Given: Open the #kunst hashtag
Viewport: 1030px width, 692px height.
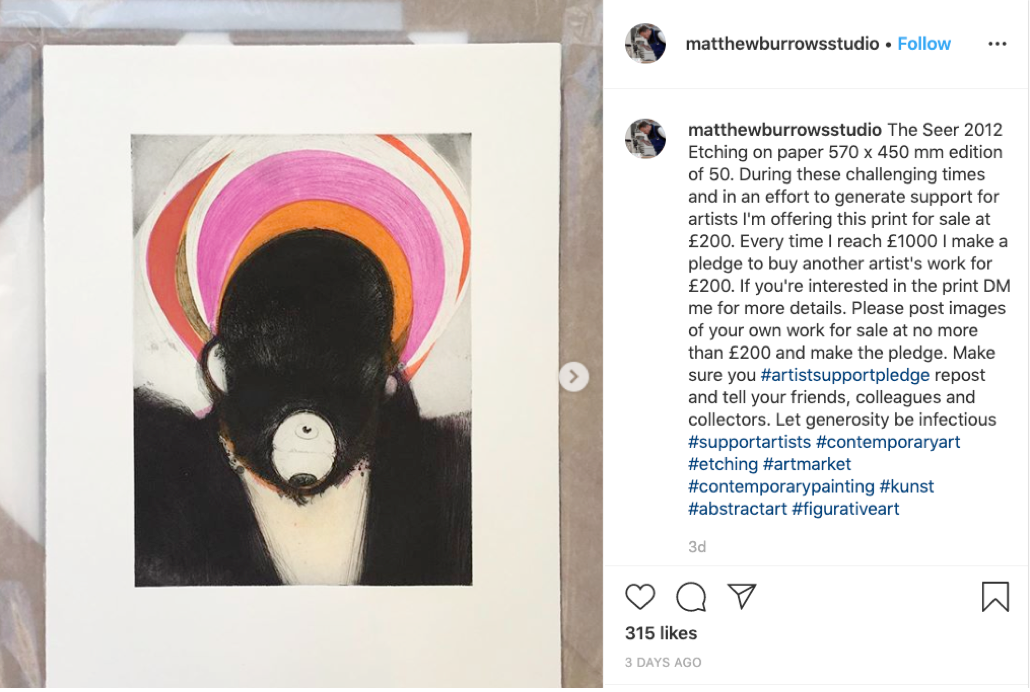Looking at the screenshot, I should point(907,486).
